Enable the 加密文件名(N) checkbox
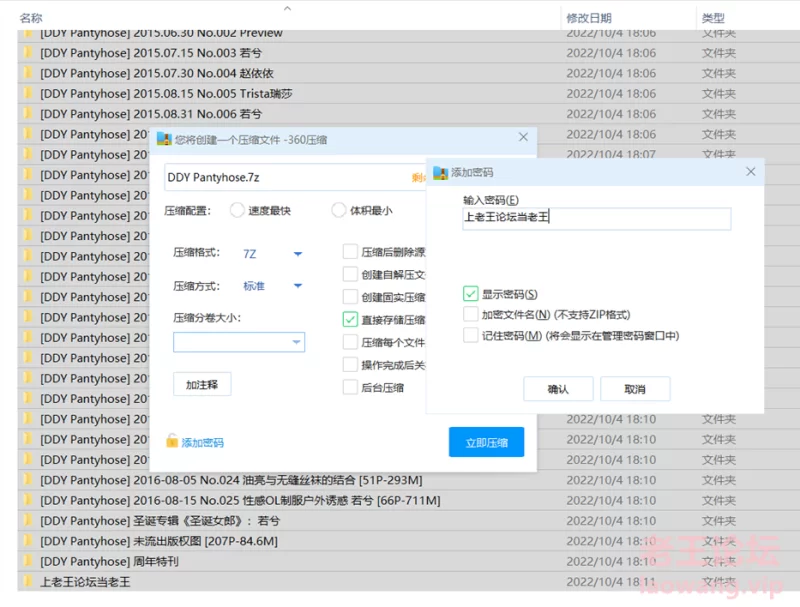 tap(470, 314)
